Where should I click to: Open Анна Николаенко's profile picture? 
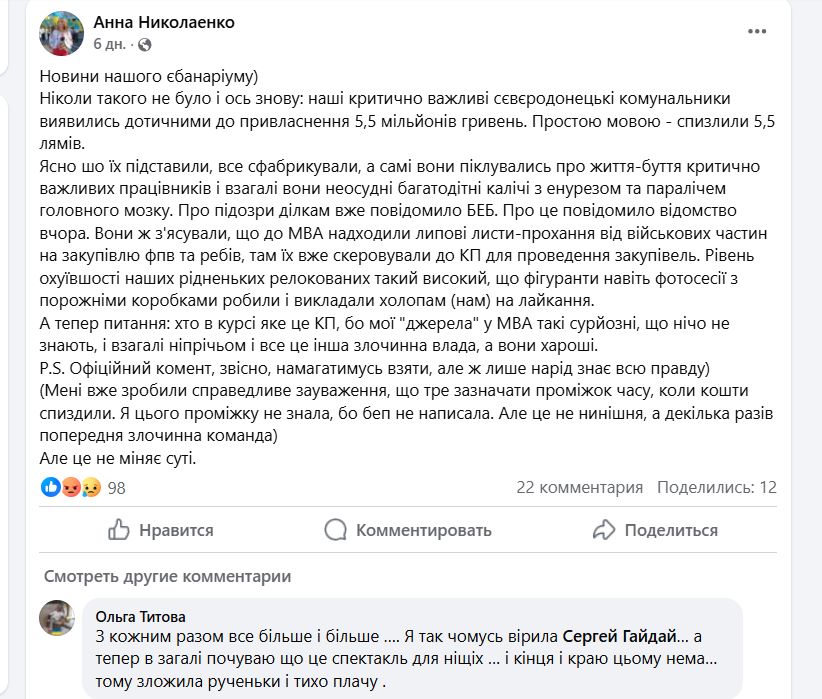pyautogui.click(x=61, y=33)
